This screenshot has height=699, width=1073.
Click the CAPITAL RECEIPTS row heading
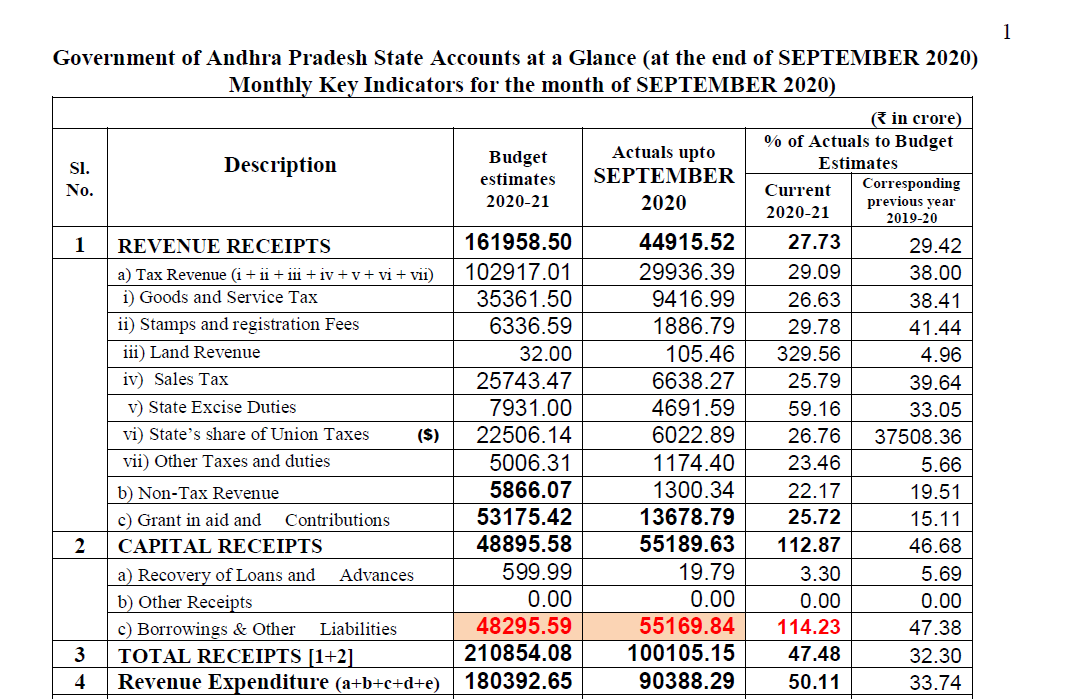pyautogui.click(x=220, y=546)
